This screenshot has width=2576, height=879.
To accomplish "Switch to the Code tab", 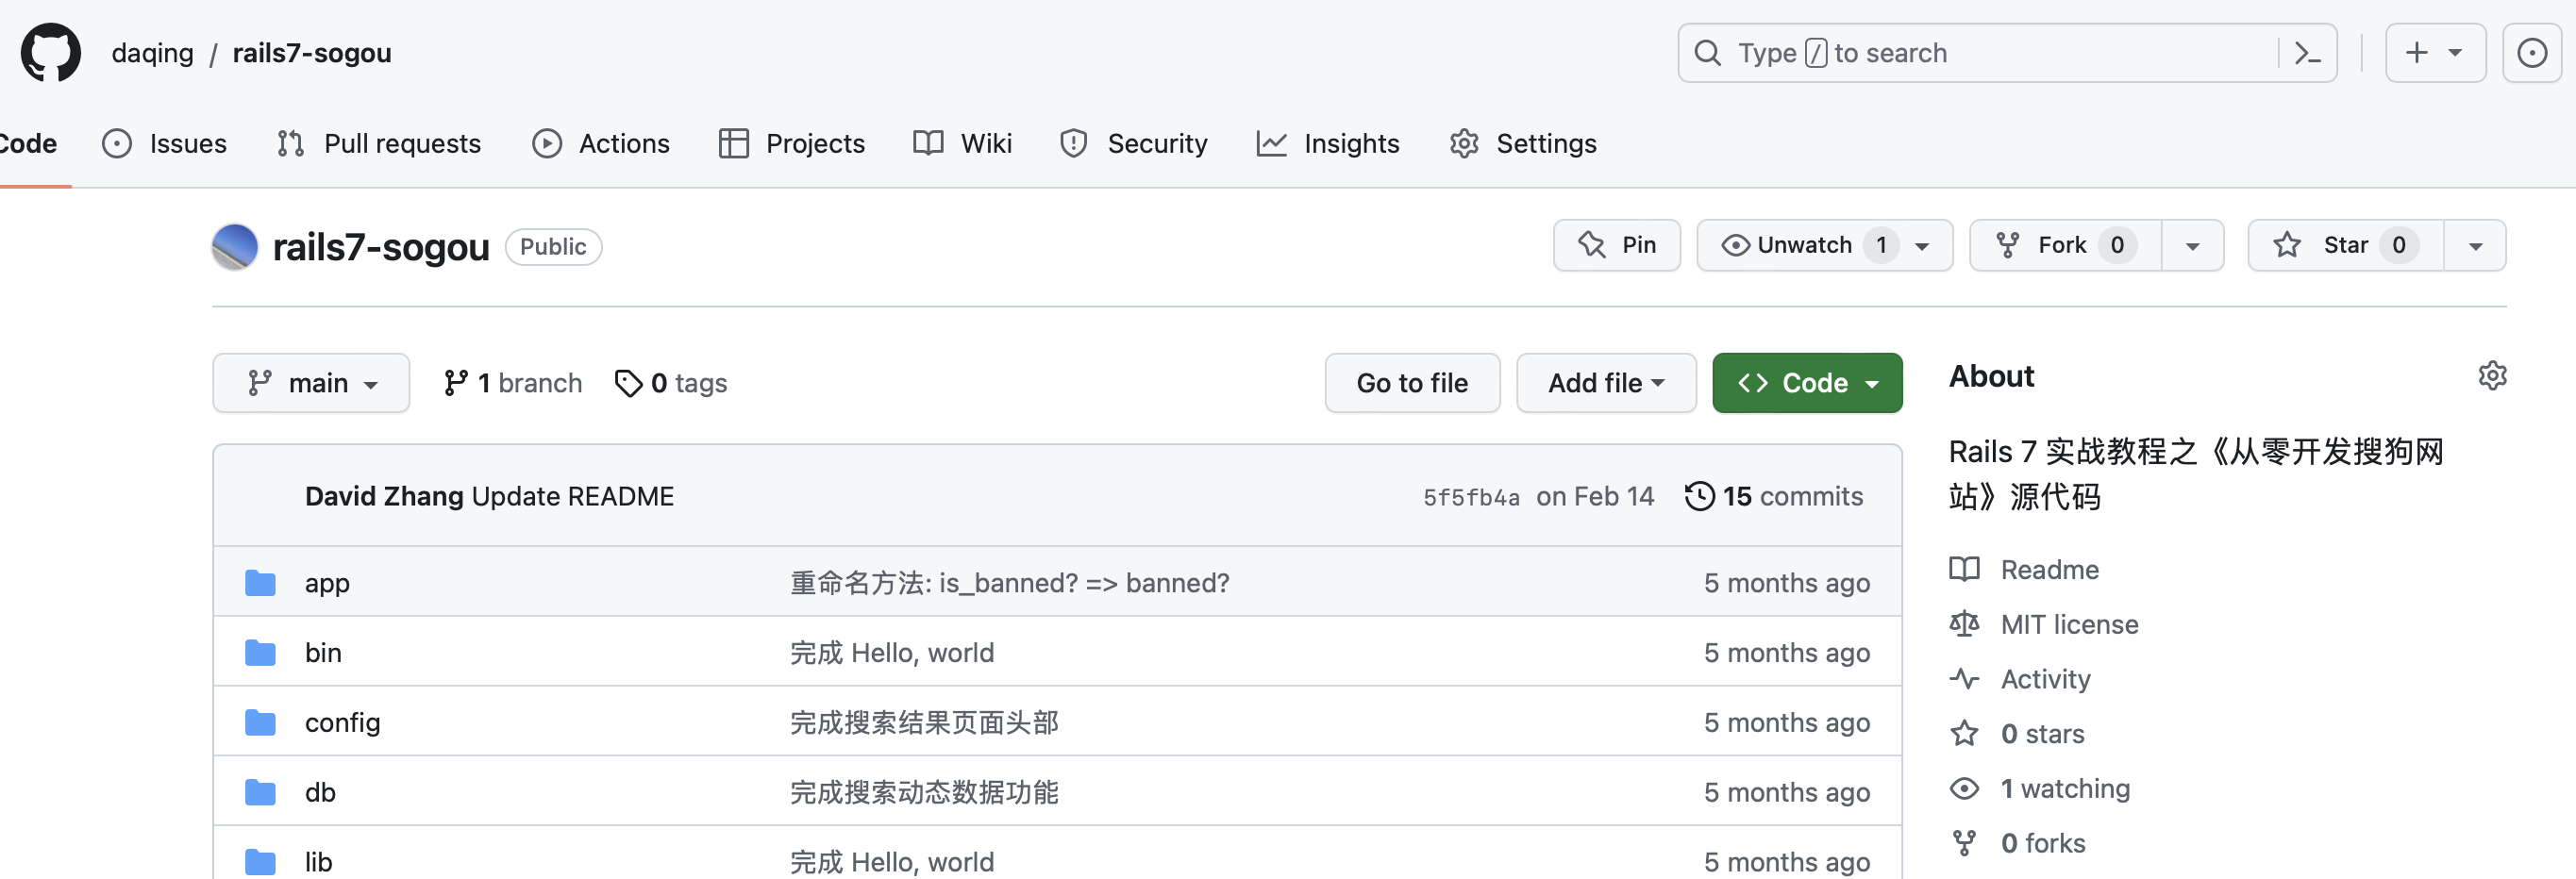I will (x=28, y=144).
